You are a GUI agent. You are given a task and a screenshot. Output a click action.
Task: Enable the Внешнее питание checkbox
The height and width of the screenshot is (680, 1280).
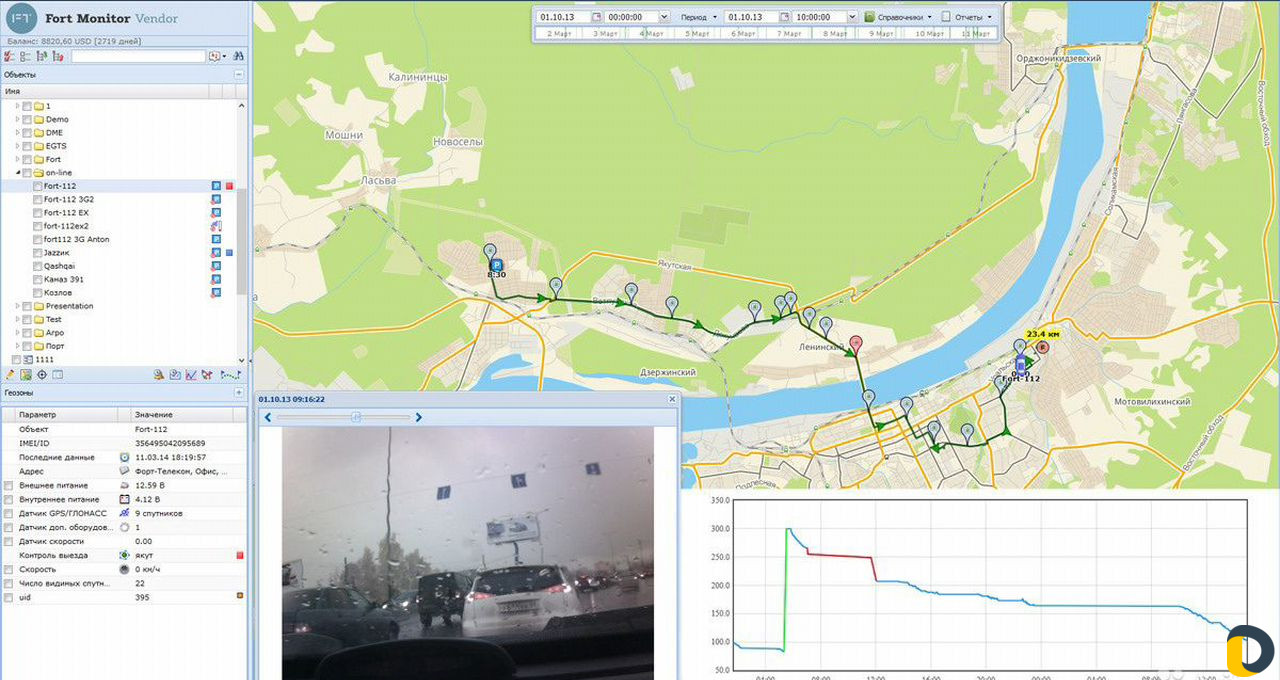6,485
